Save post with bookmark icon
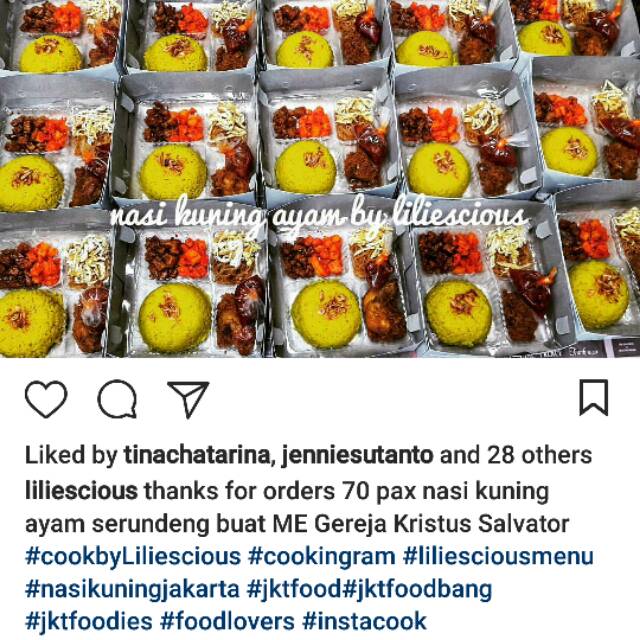The width and height of the screenshot is (640, 640). (x=594, y=398)
